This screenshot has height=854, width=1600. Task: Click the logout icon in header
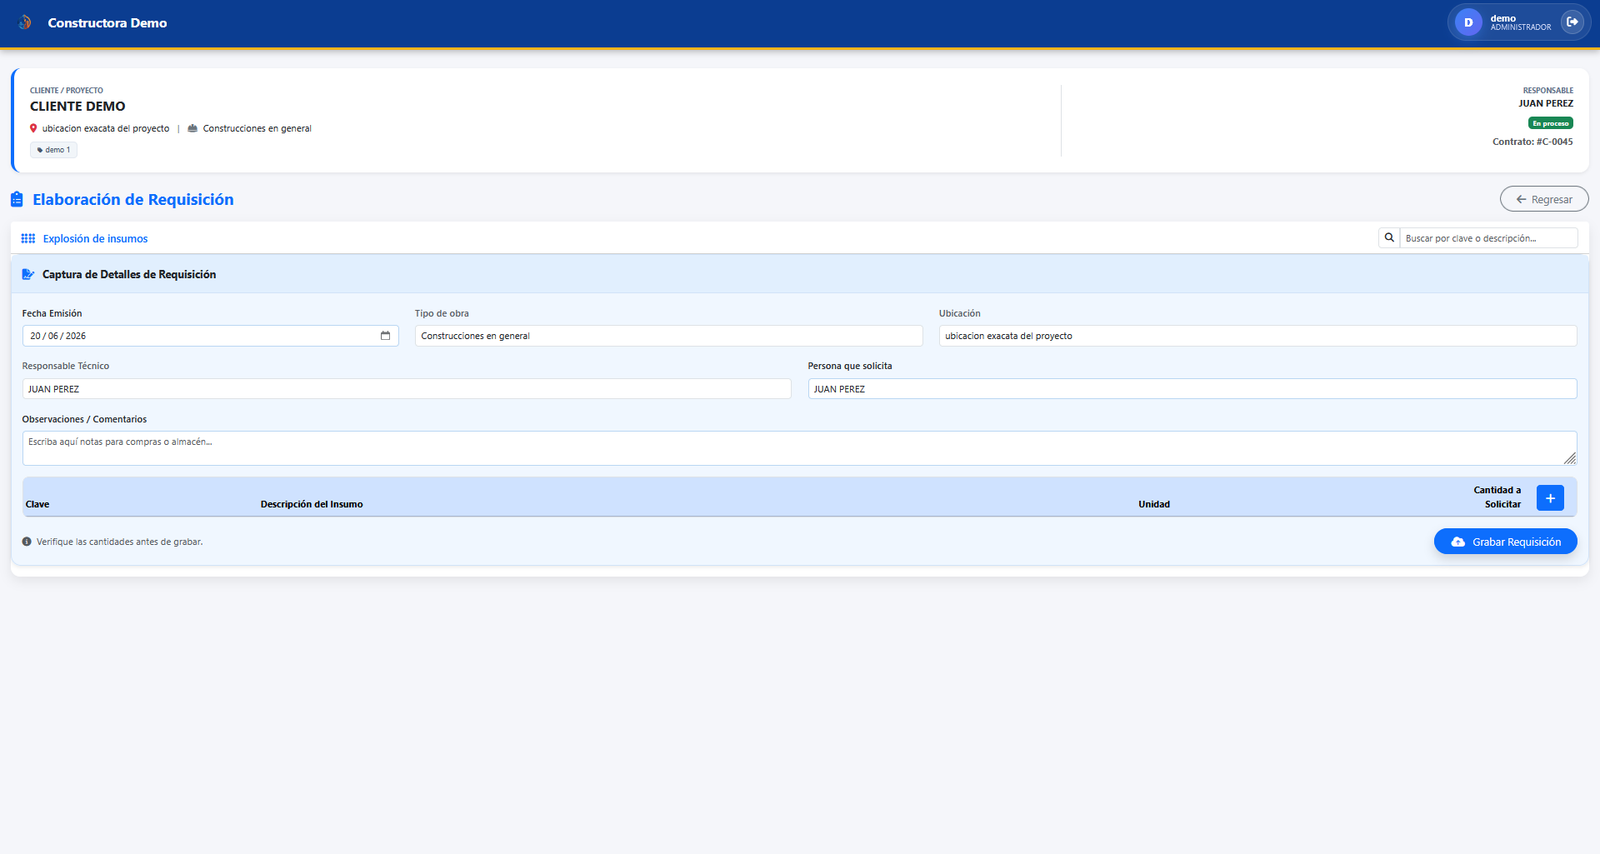(1572, 22)
